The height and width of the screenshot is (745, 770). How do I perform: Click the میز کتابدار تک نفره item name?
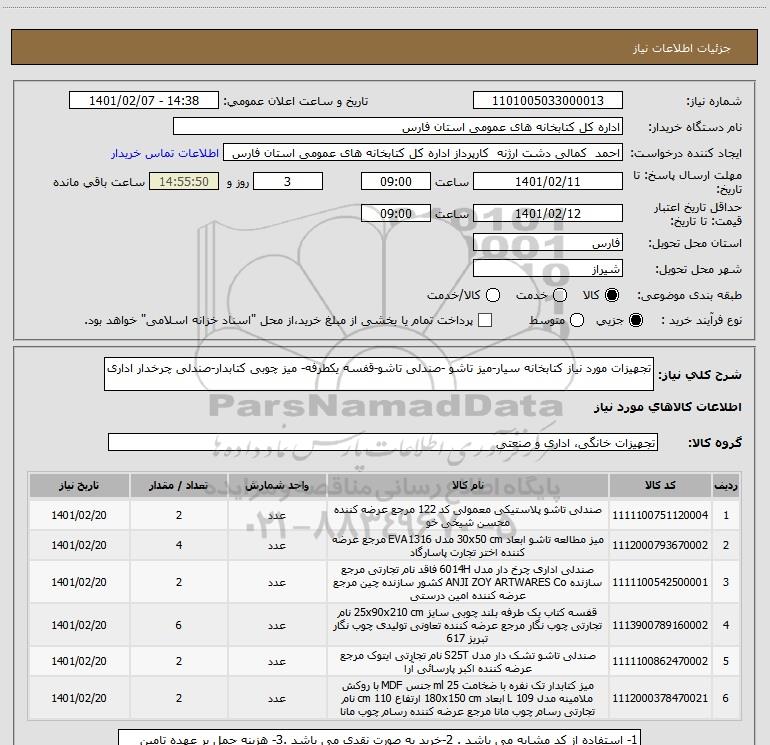coord(468,698)
